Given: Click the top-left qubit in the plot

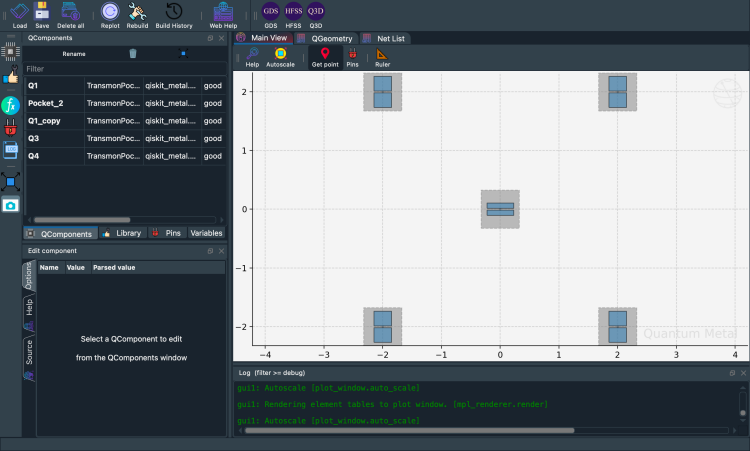Looking at the screenshot, I should pos(383,92).
